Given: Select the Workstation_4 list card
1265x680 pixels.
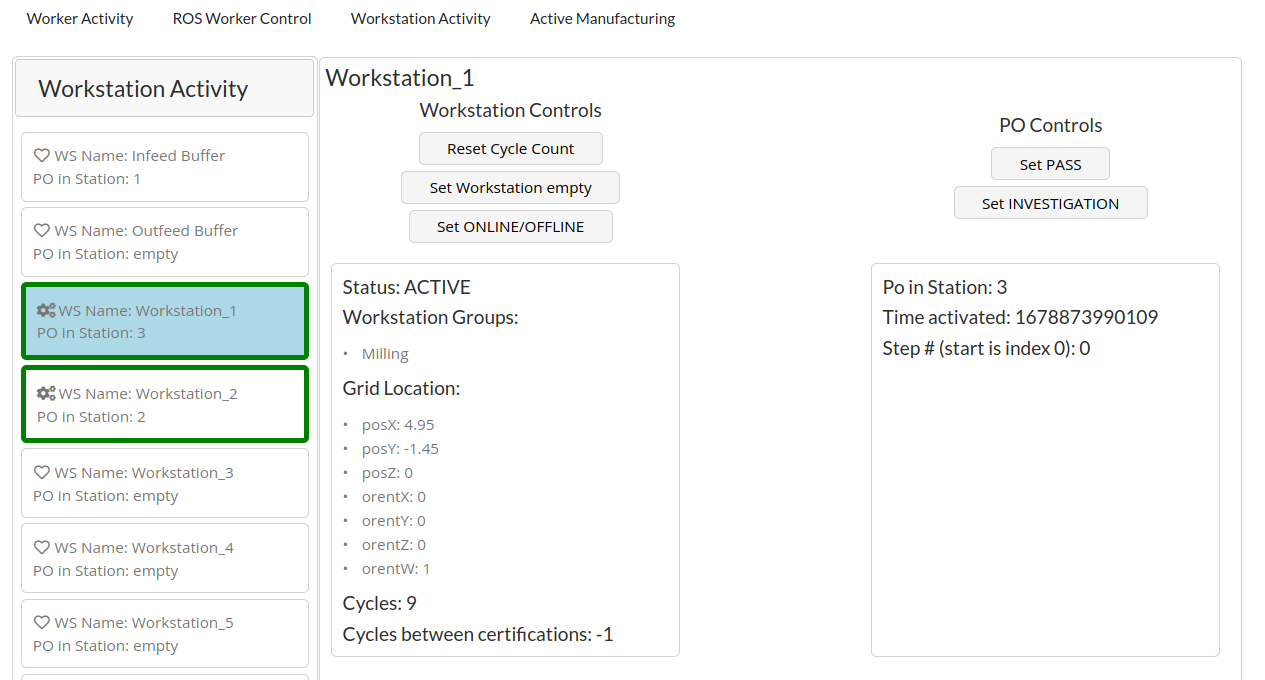Looking at the screenshot, I should [165, 559].
